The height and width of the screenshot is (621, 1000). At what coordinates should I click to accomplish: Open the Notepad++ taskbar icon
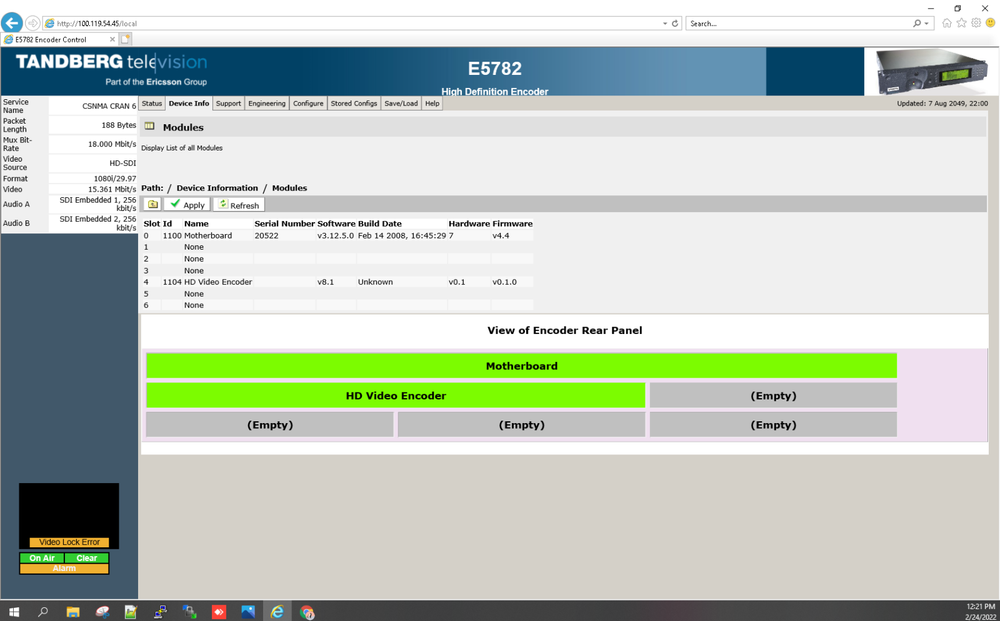coord(131,612)
